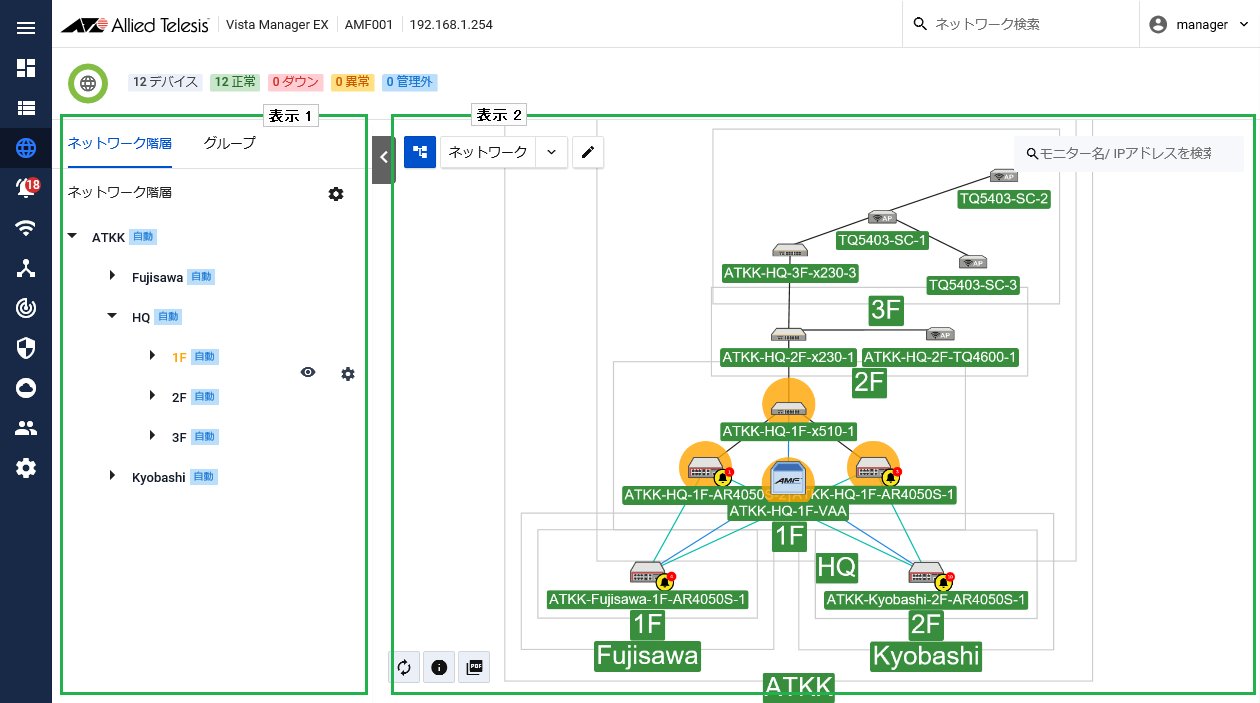Focus the モニター名/IPアドレス search field

[1128, 153]
